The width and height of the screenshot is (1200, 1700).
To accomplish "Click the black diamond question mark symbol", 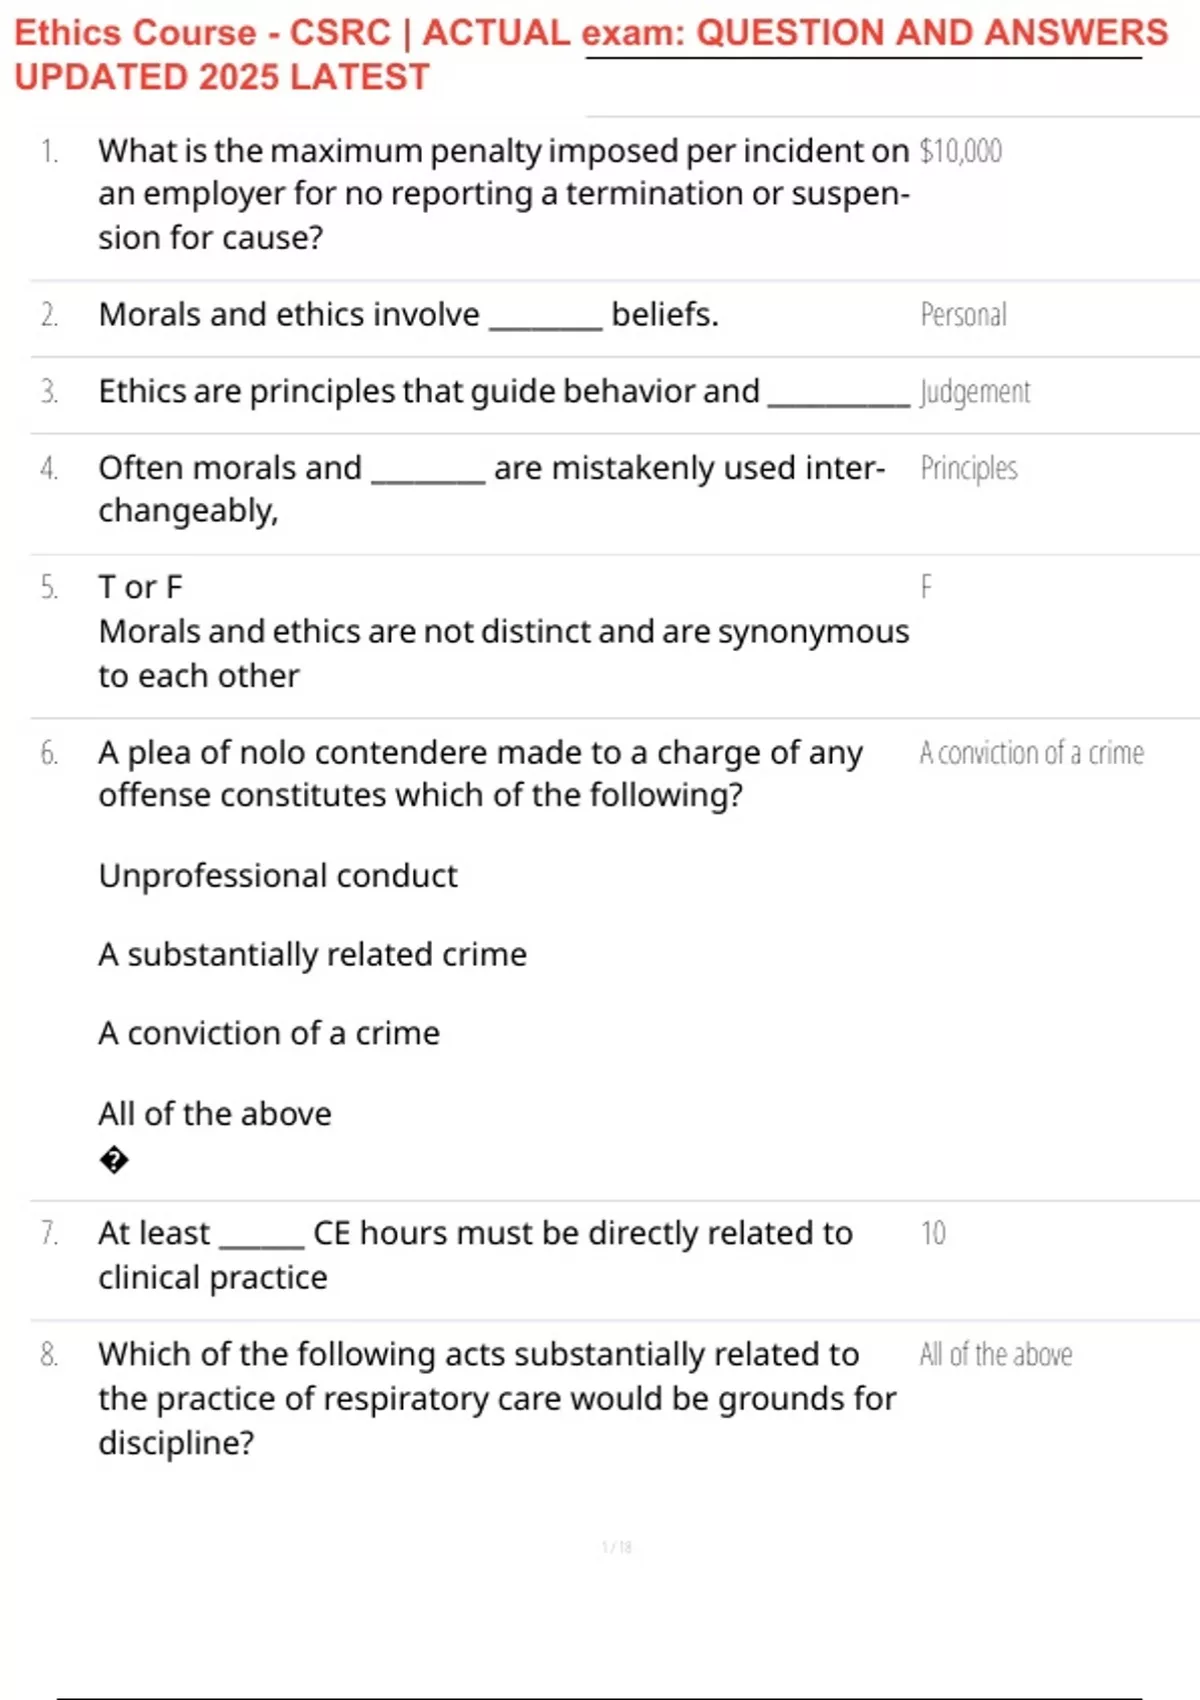I will pyautogui.click(x=114, y=1161).
